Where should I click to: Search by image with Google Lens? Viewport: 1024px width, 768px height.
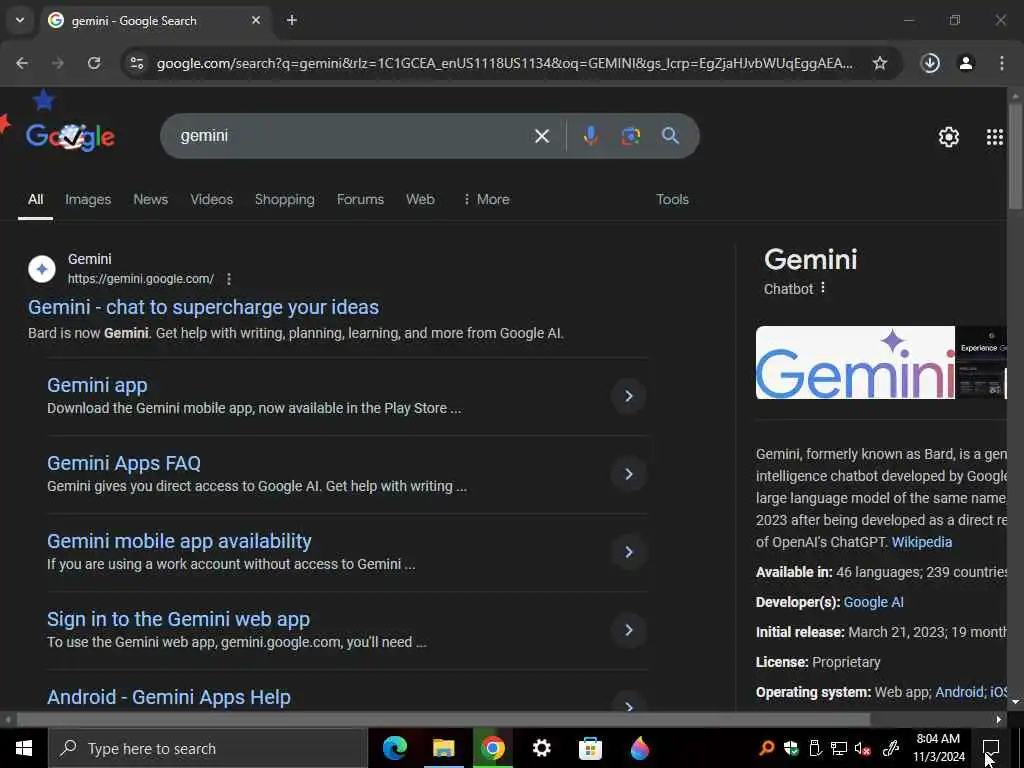(630, 136)
